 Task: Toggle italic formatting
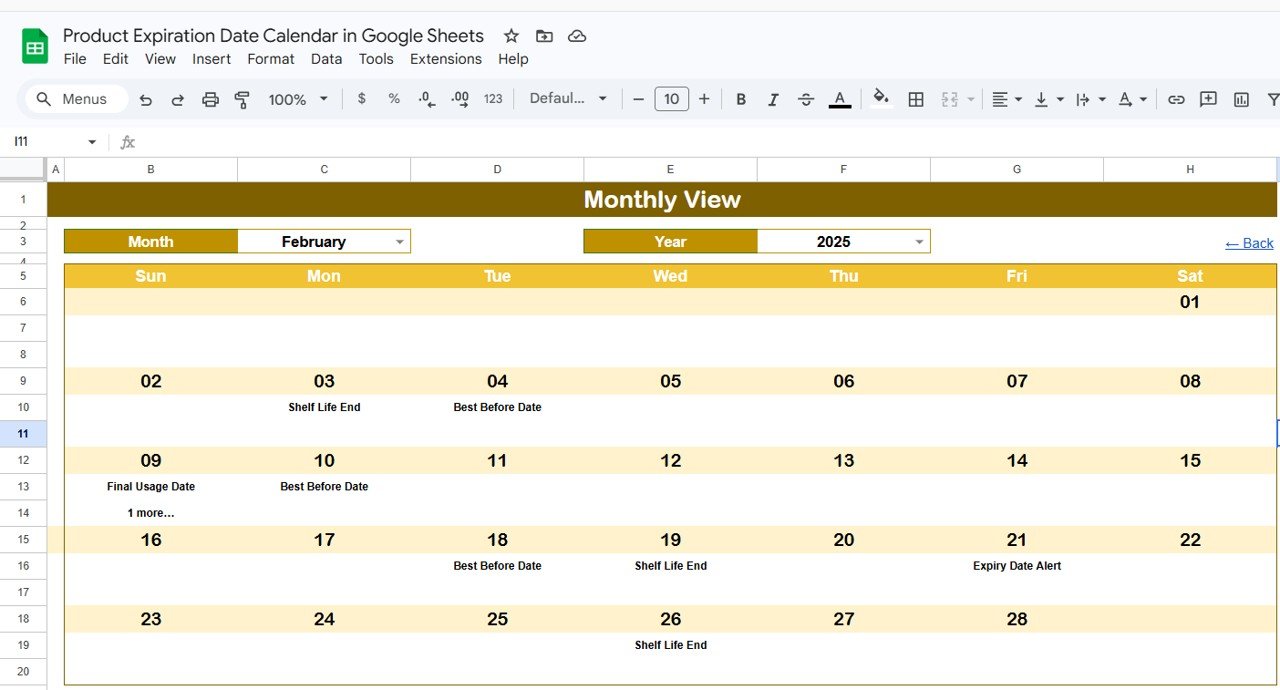[773, 99]
